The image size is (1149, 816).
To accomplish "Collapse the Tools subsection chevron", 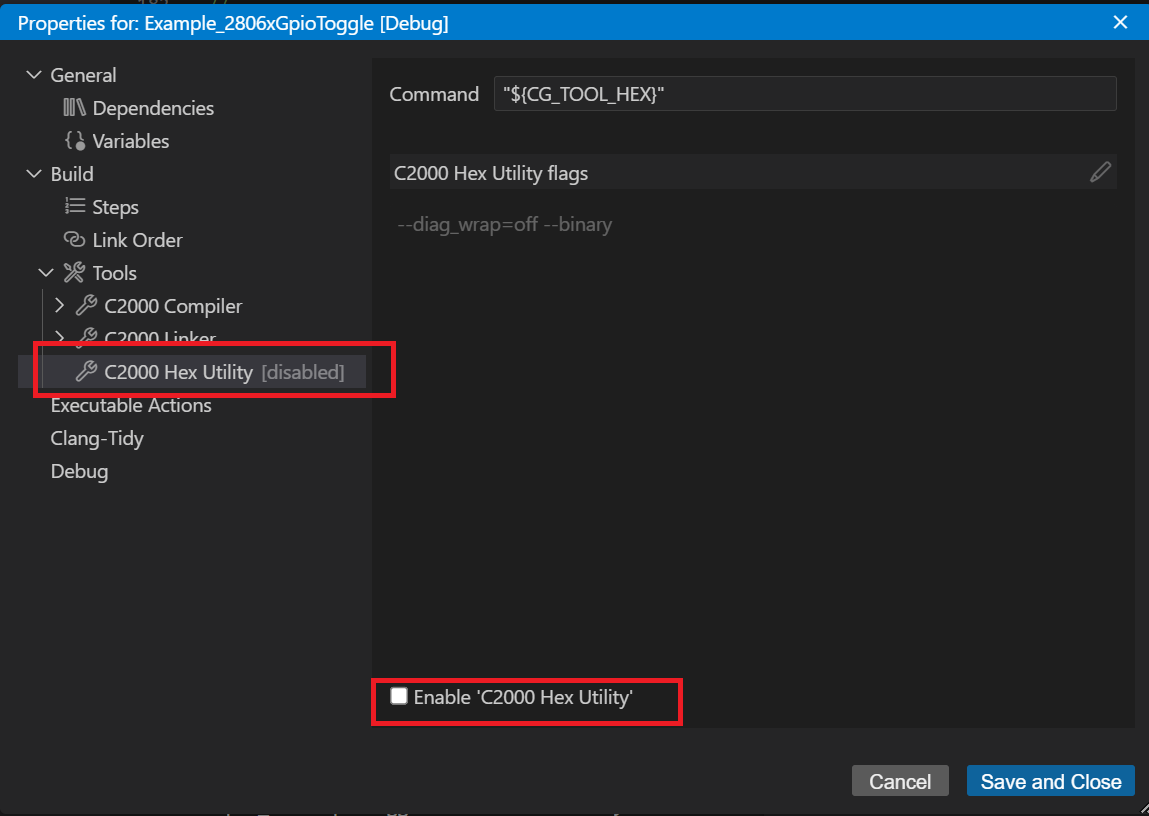I will (46, 272).
